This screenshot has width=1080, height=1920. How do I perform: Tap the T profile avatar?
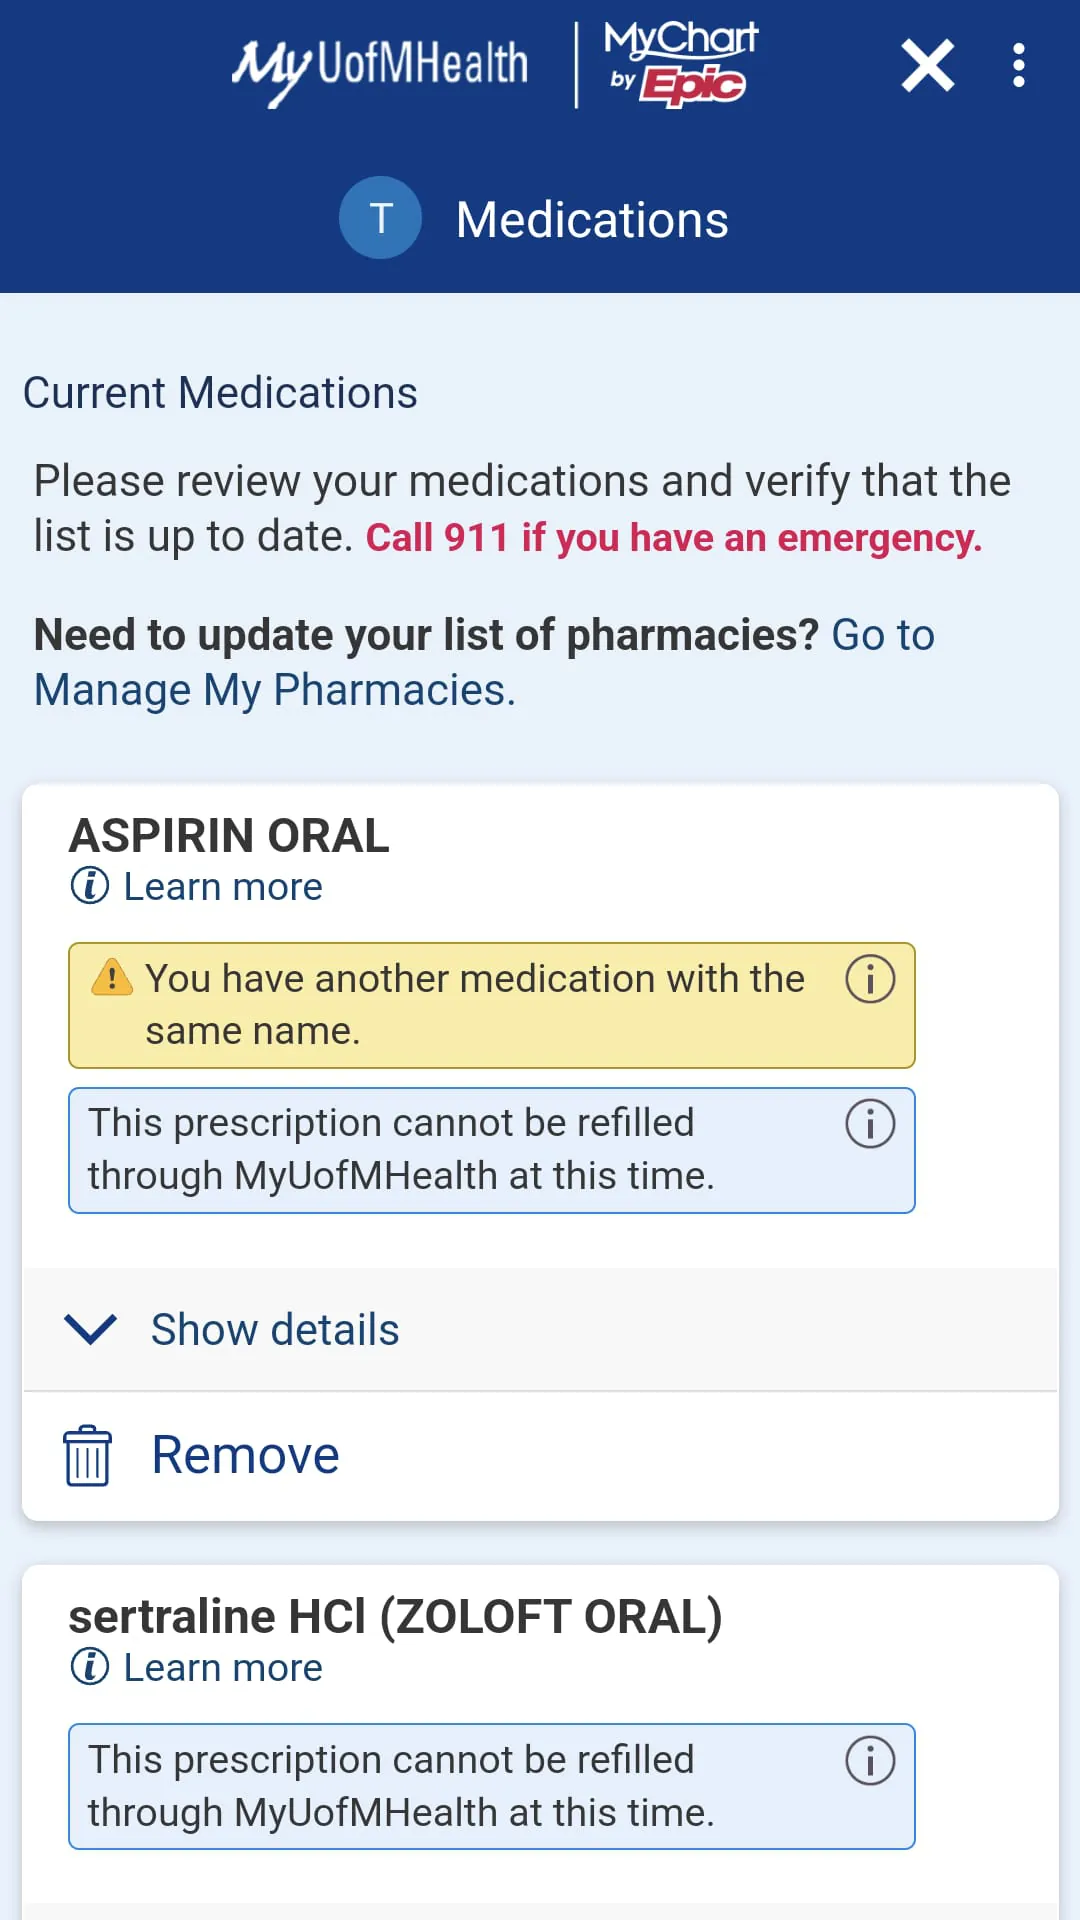[x=380, y=218]
